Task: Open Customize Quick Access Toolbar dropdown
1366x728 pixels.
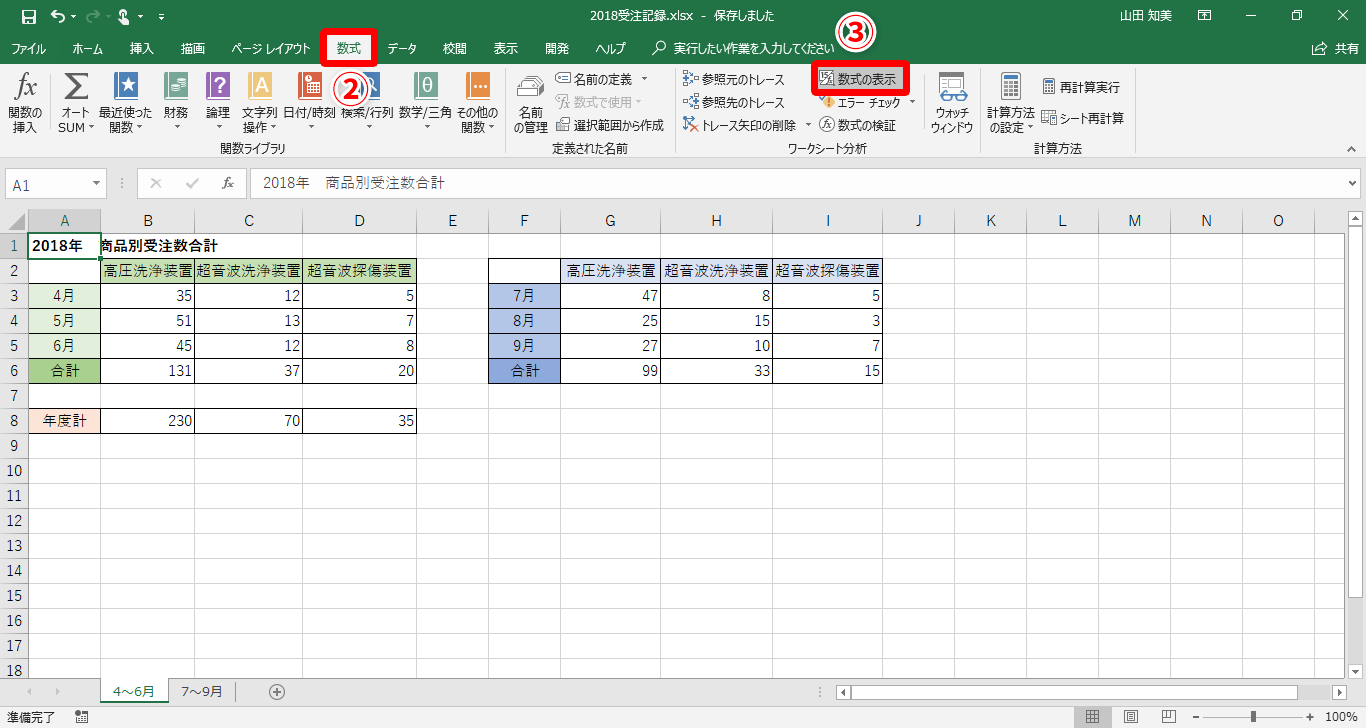Action: [162, 16]
